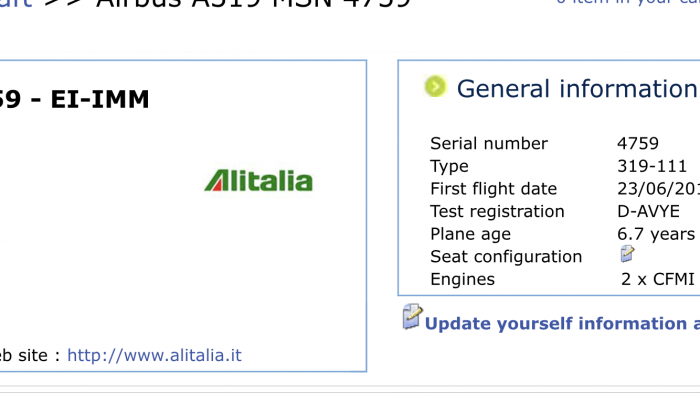Click the Serial number label
700x393 pixels.
[488, 143]
